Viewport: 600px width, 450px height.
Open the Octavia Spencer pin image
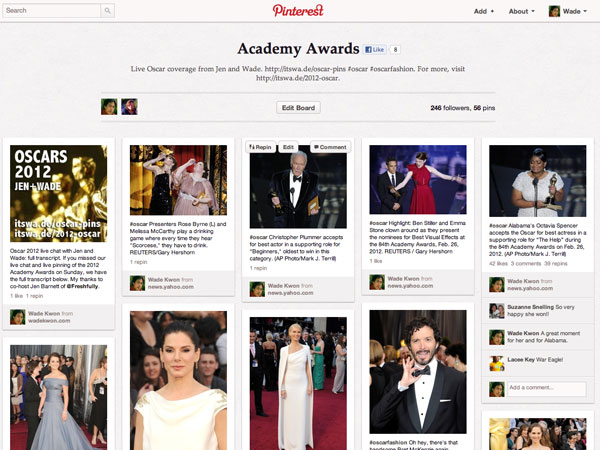tap(538, 181)
